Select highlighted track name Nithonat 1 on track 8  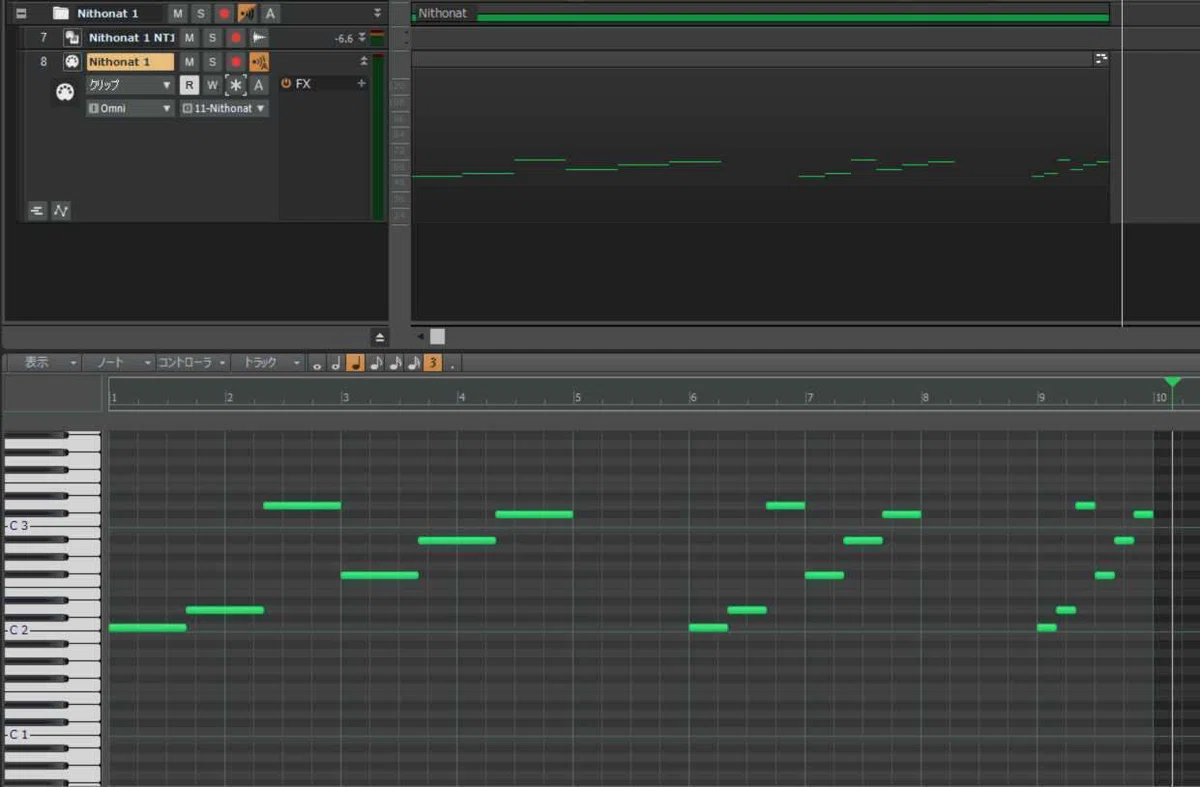coord(130,62)
